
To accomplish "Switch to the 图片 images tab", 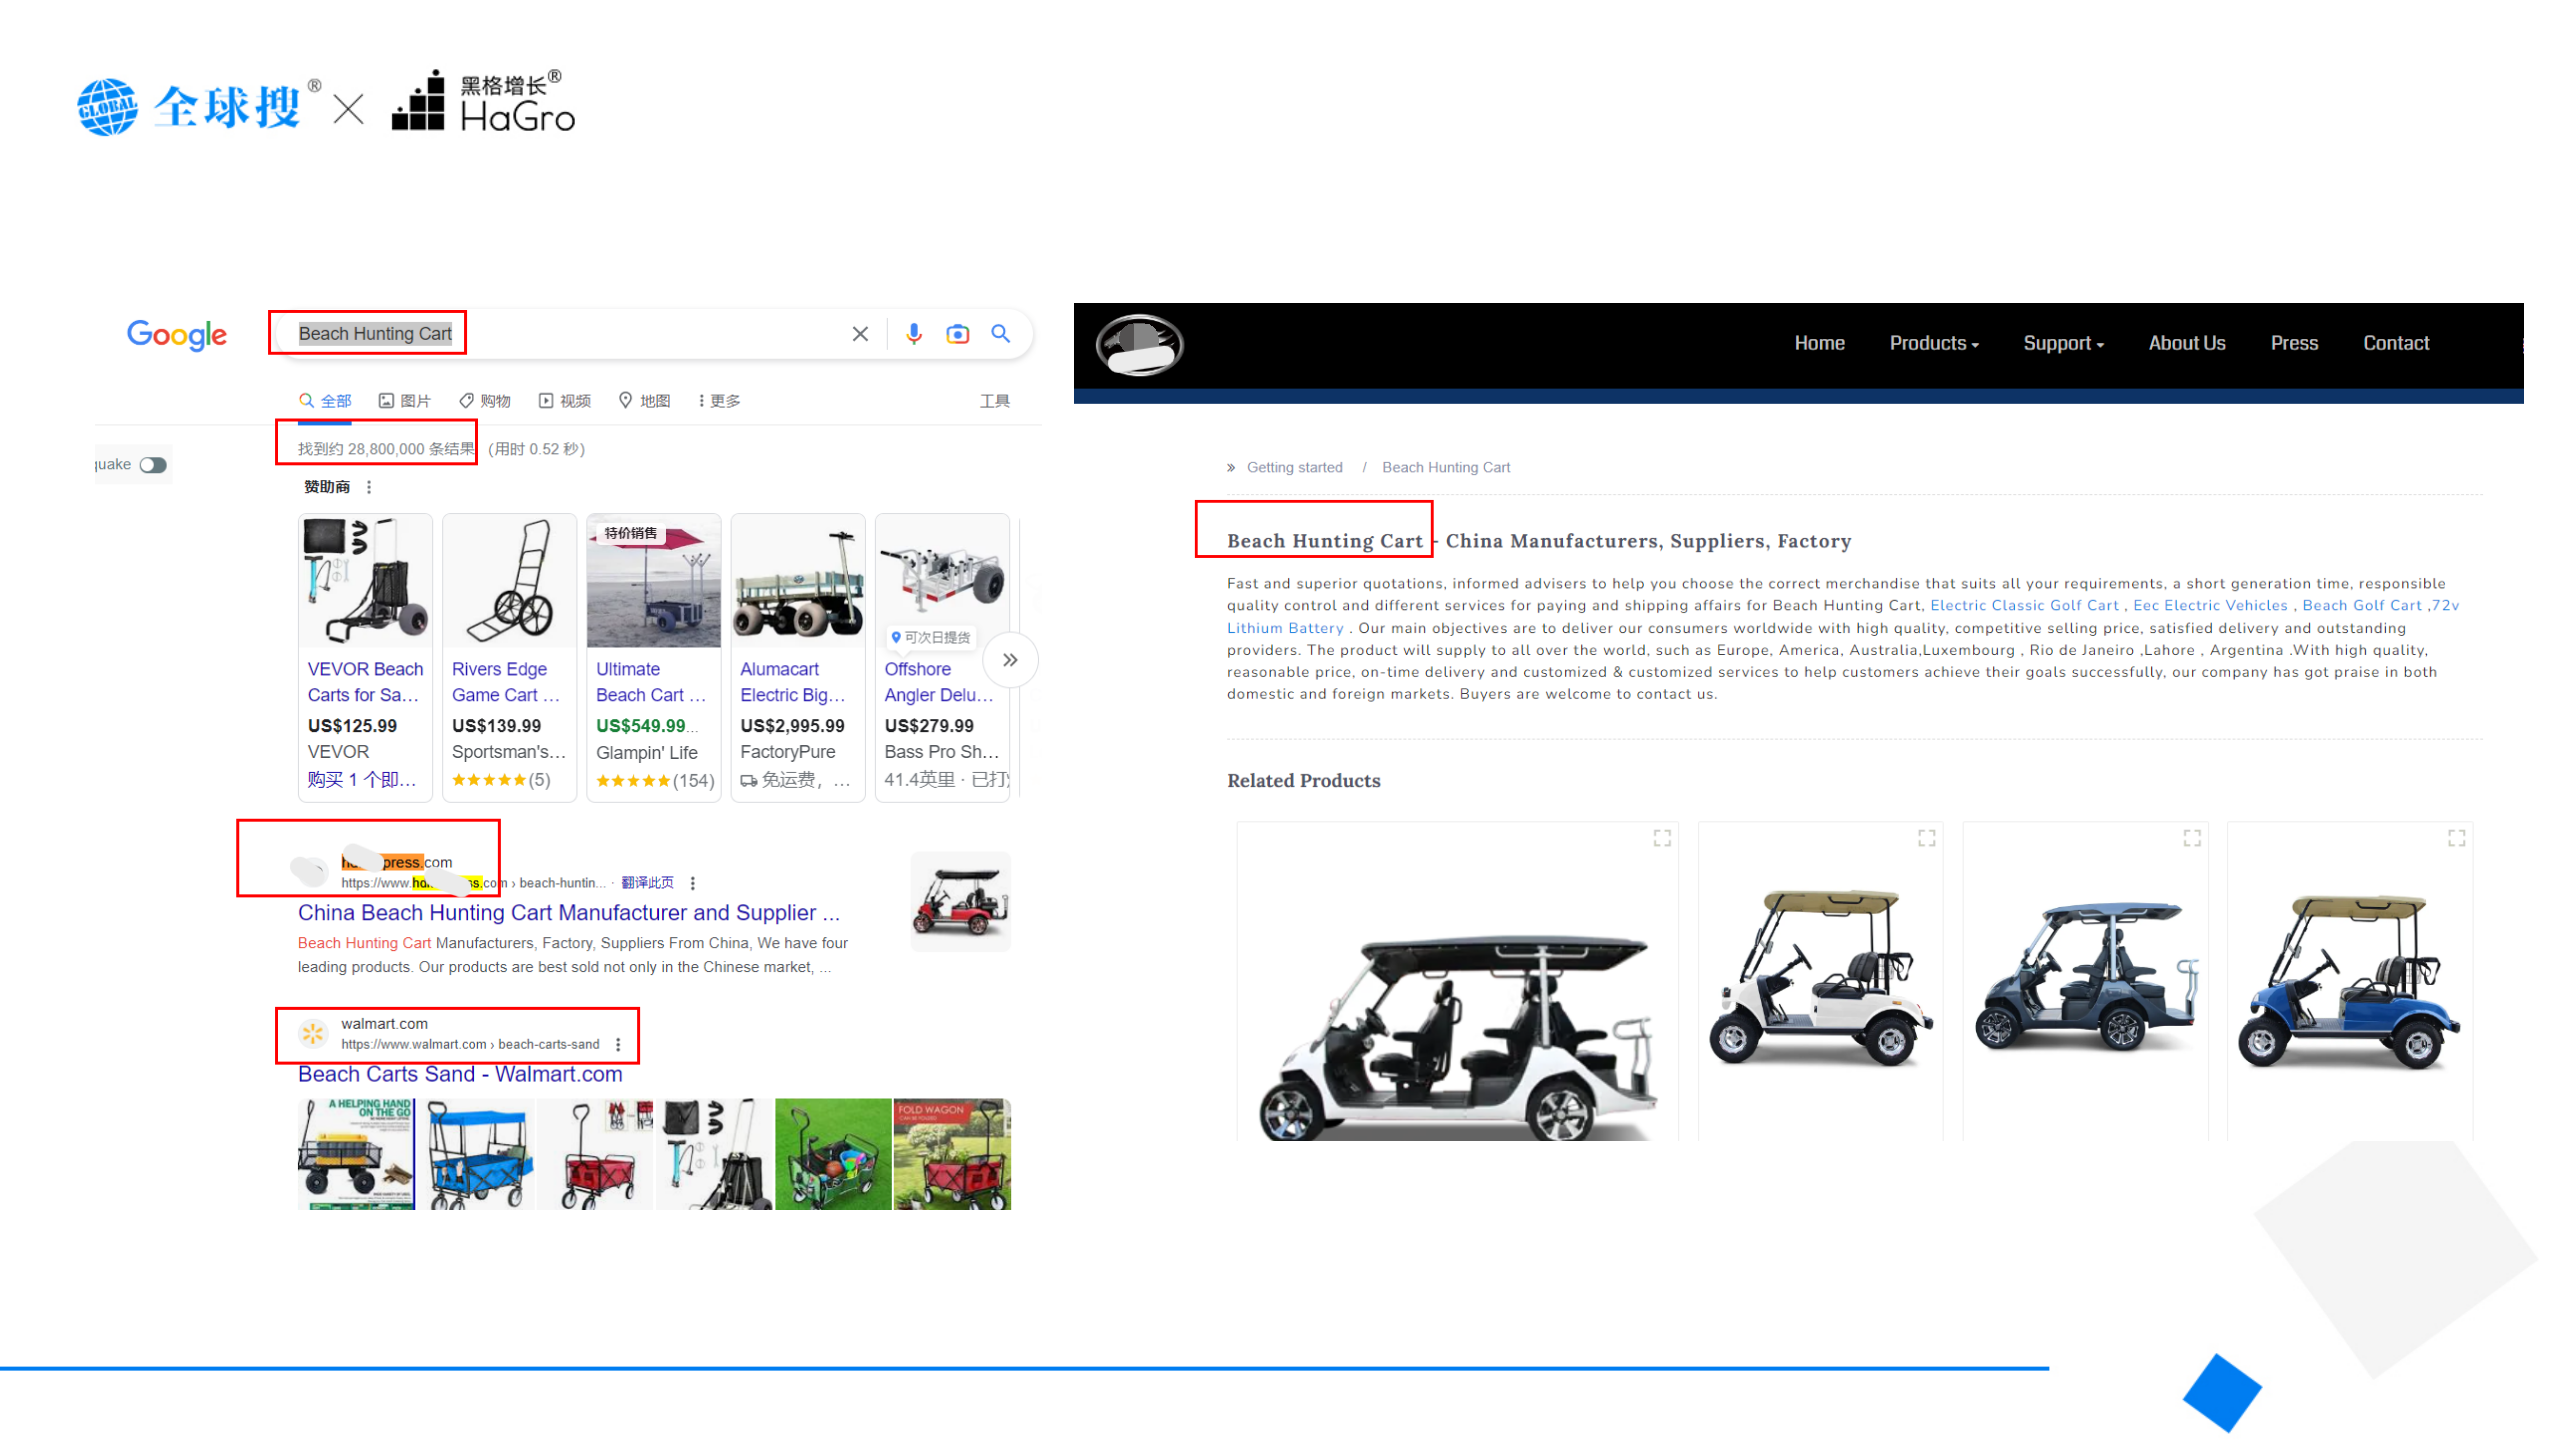I will (405, 401).
